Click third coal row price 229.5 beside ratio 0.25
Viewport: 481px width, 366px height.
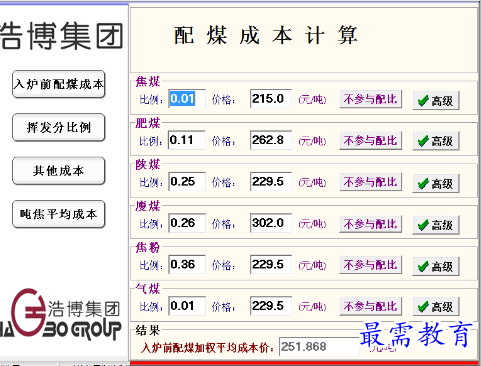point(271,182)
